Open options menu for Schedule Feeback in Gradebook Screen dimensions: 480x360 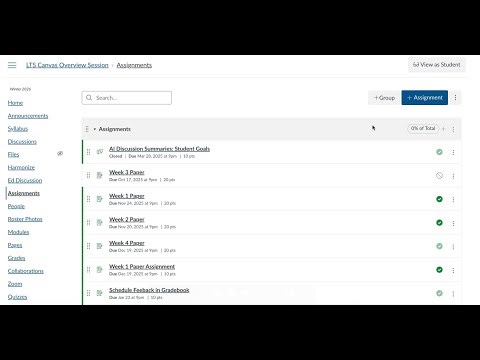[x=453, y=294]
